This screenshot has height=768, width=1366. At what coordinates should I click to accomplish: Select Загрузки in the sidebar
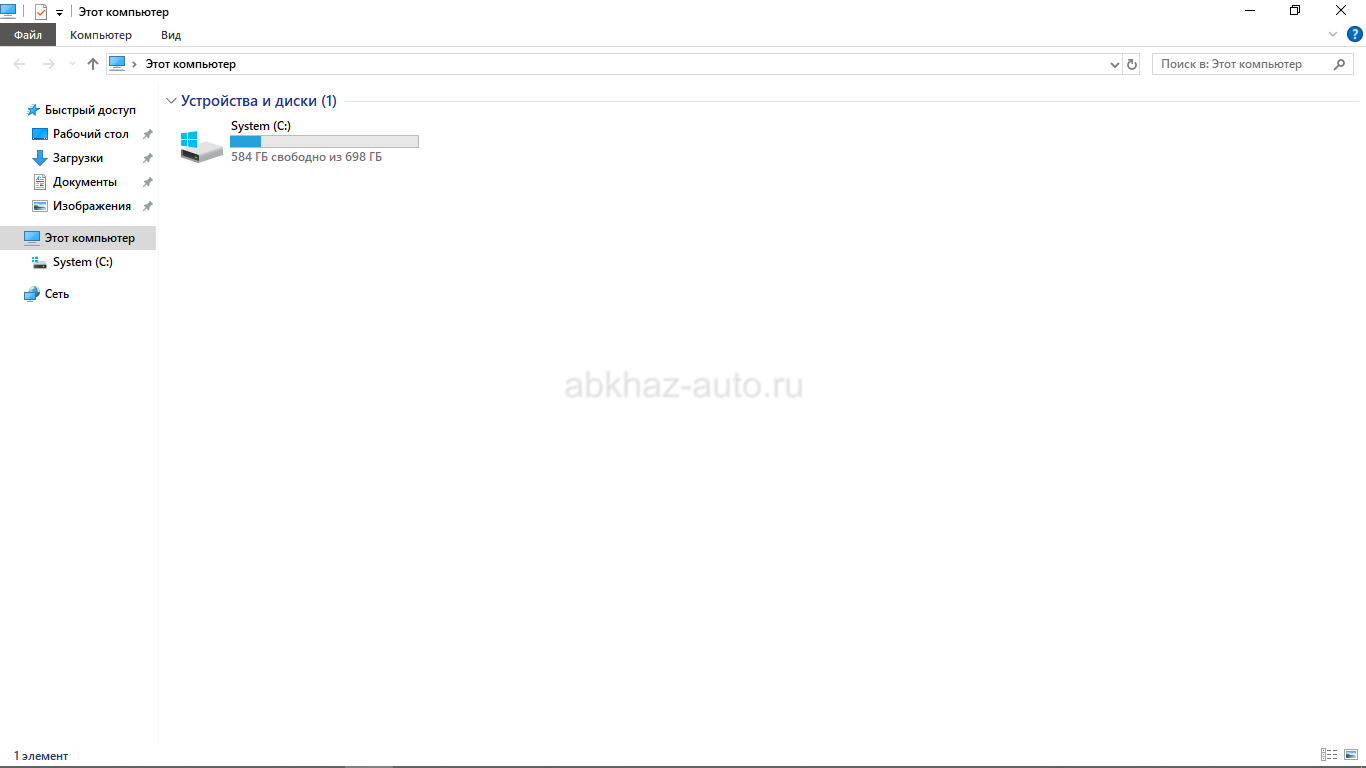(78, 158)
